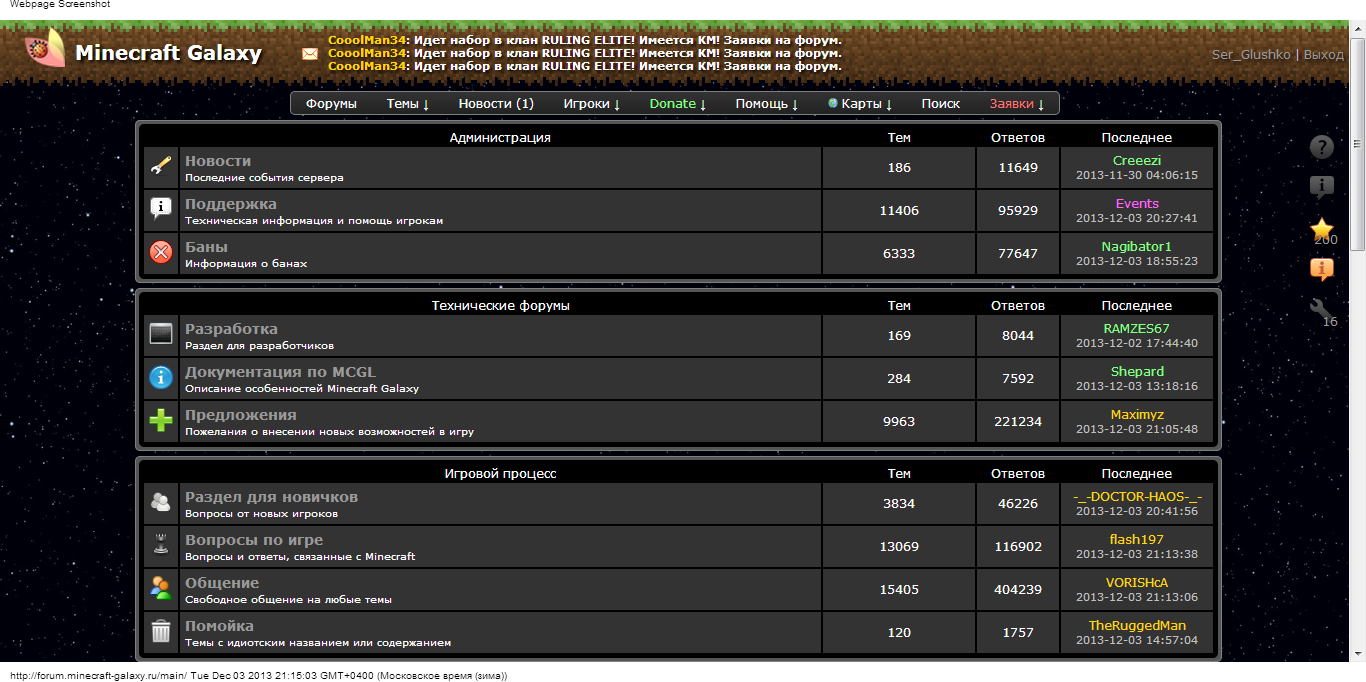Image resolution: width=1366 pixels, height=682 pixels.
Task: Open the Ser_Glushko profile link
Action: coord(1251,55)
